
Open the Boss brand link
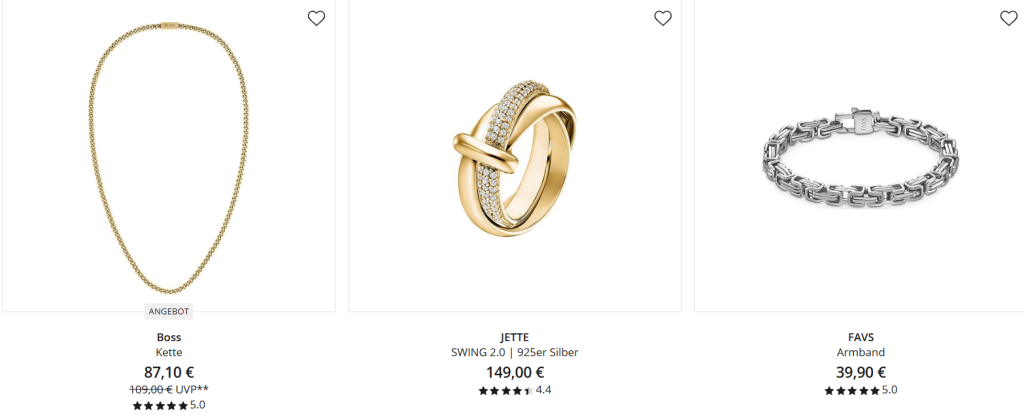tap(168, 337)
